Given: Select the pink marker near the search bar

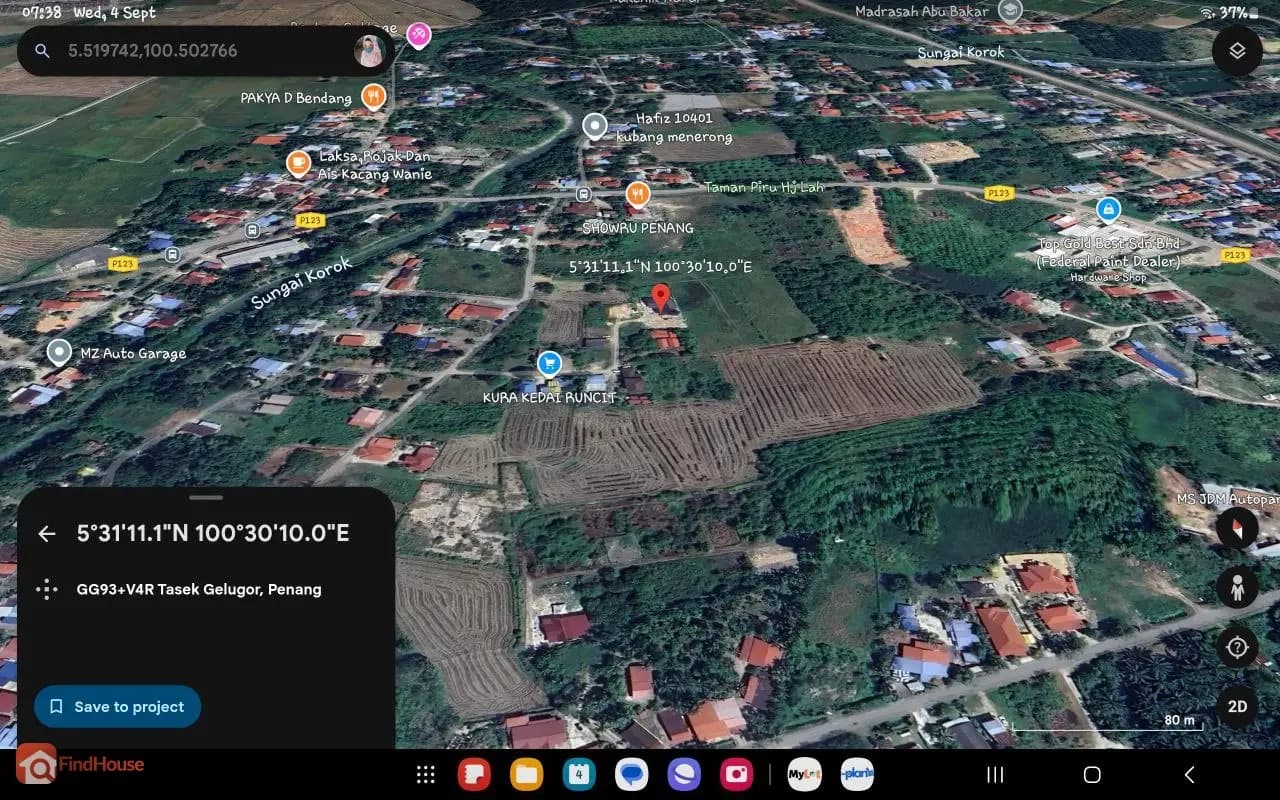Looking at the screenshot, I should pos(419,34).
